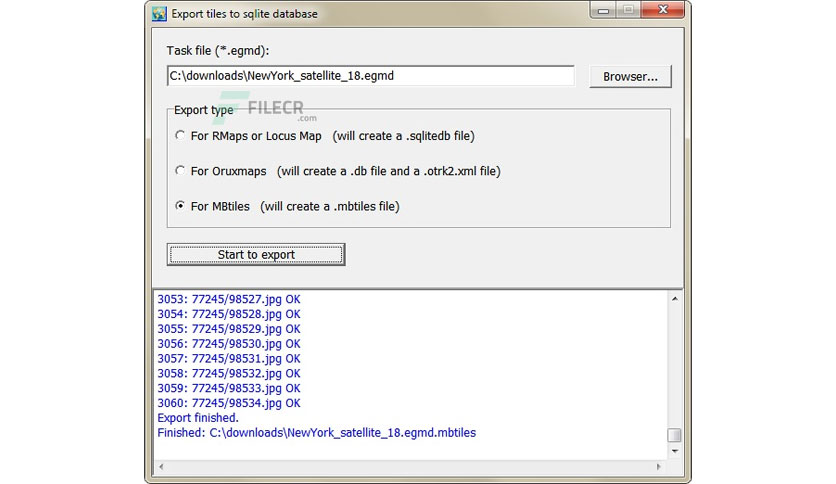Select For Oruxmaps export type
836x484 pixels.
pos(180,171)
